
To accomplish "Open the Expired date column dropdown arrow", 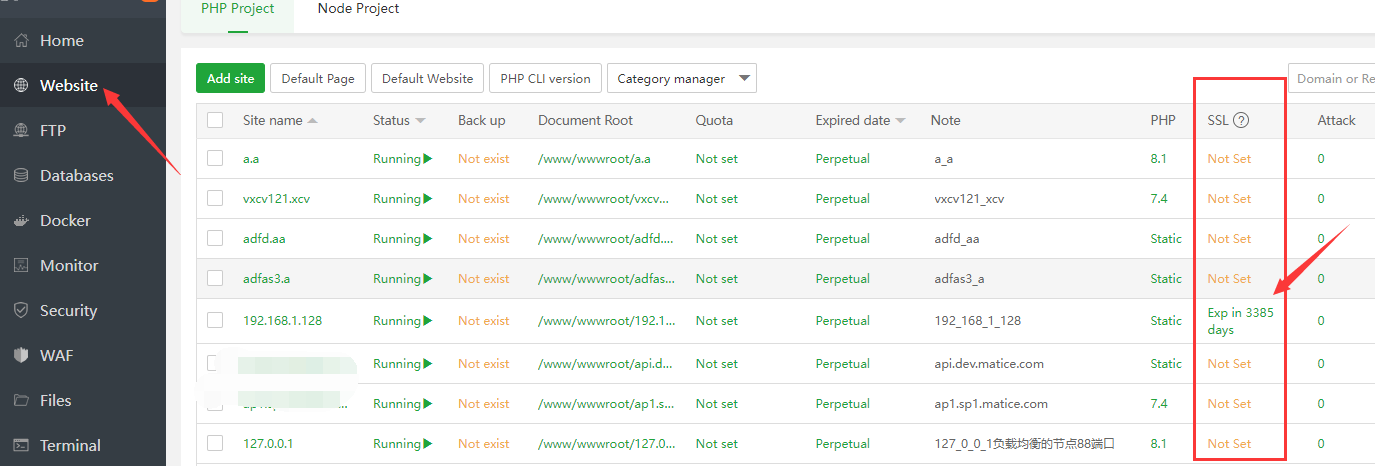I will 901,121.
